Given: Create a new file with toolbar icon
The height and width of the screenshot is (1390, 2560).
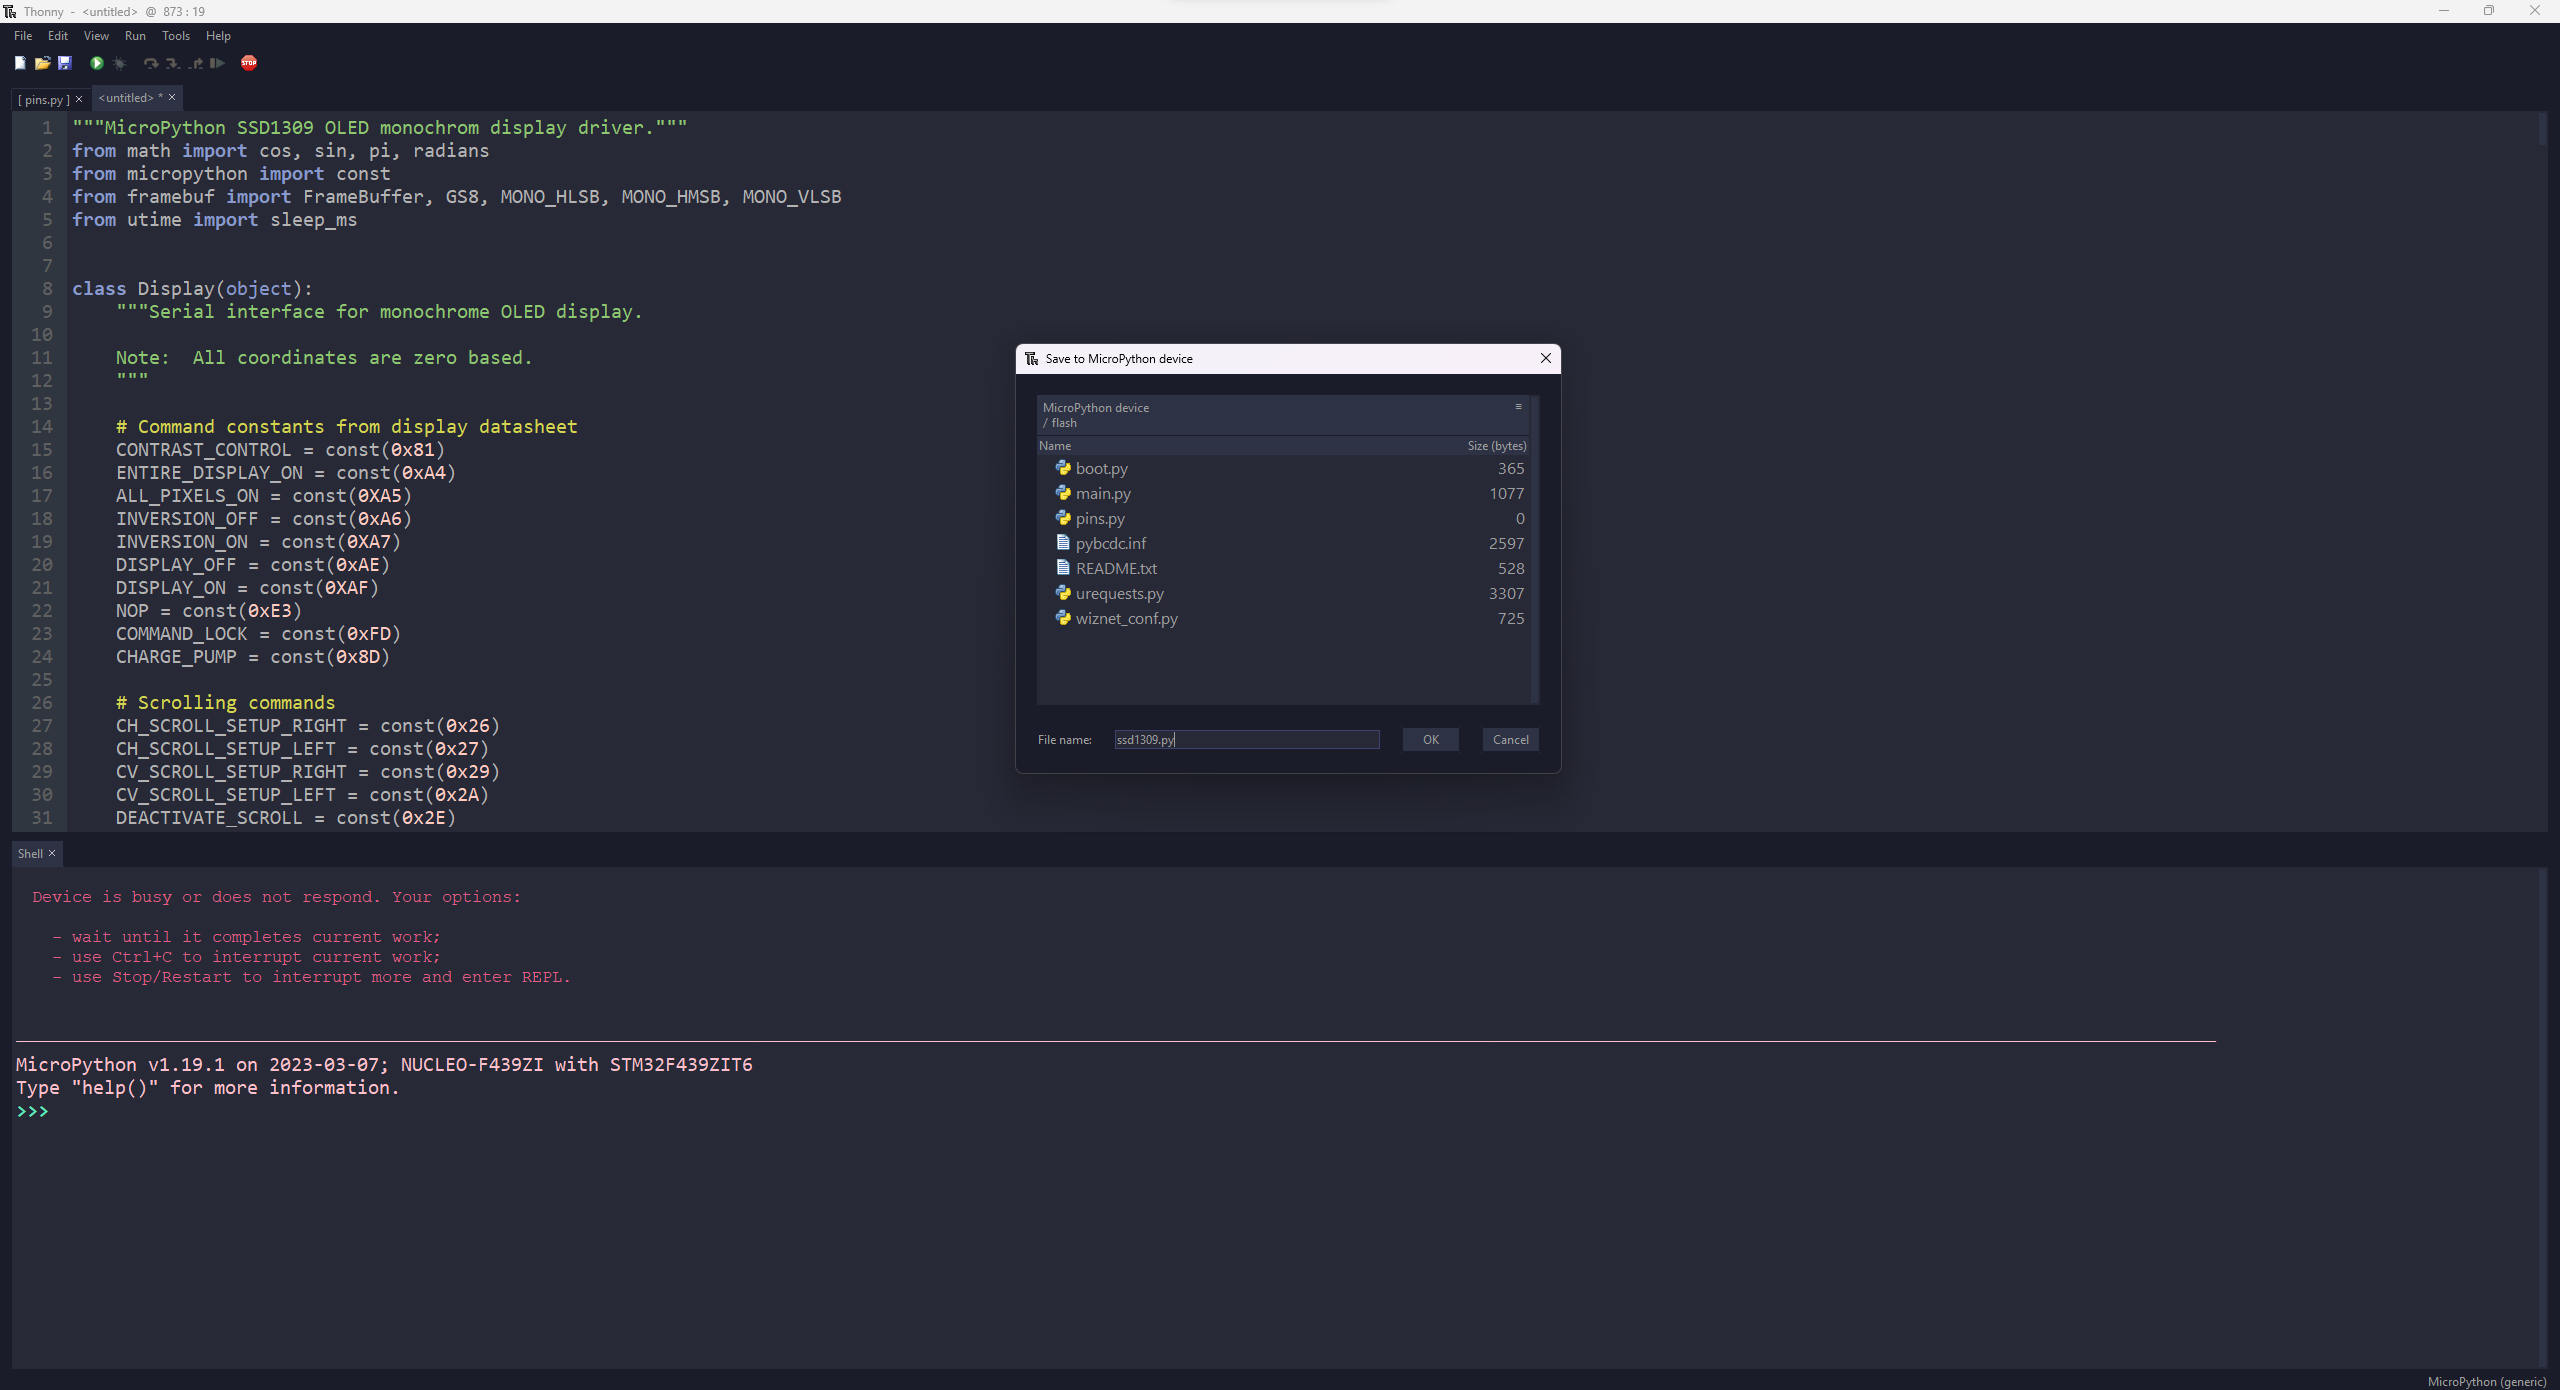Looking at the screenshot, I should [x=20, y=63].
